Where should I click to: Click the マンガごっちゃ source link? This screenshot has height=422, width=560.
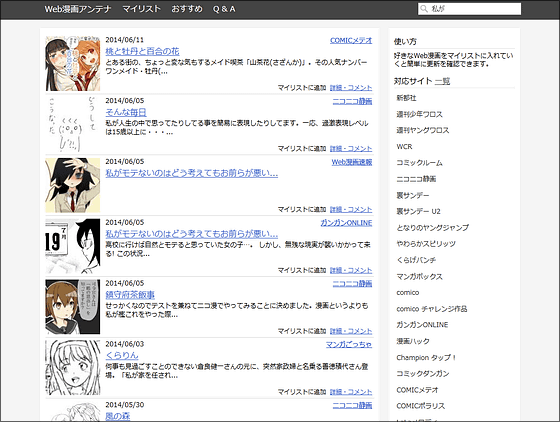(x=349, y=344)
